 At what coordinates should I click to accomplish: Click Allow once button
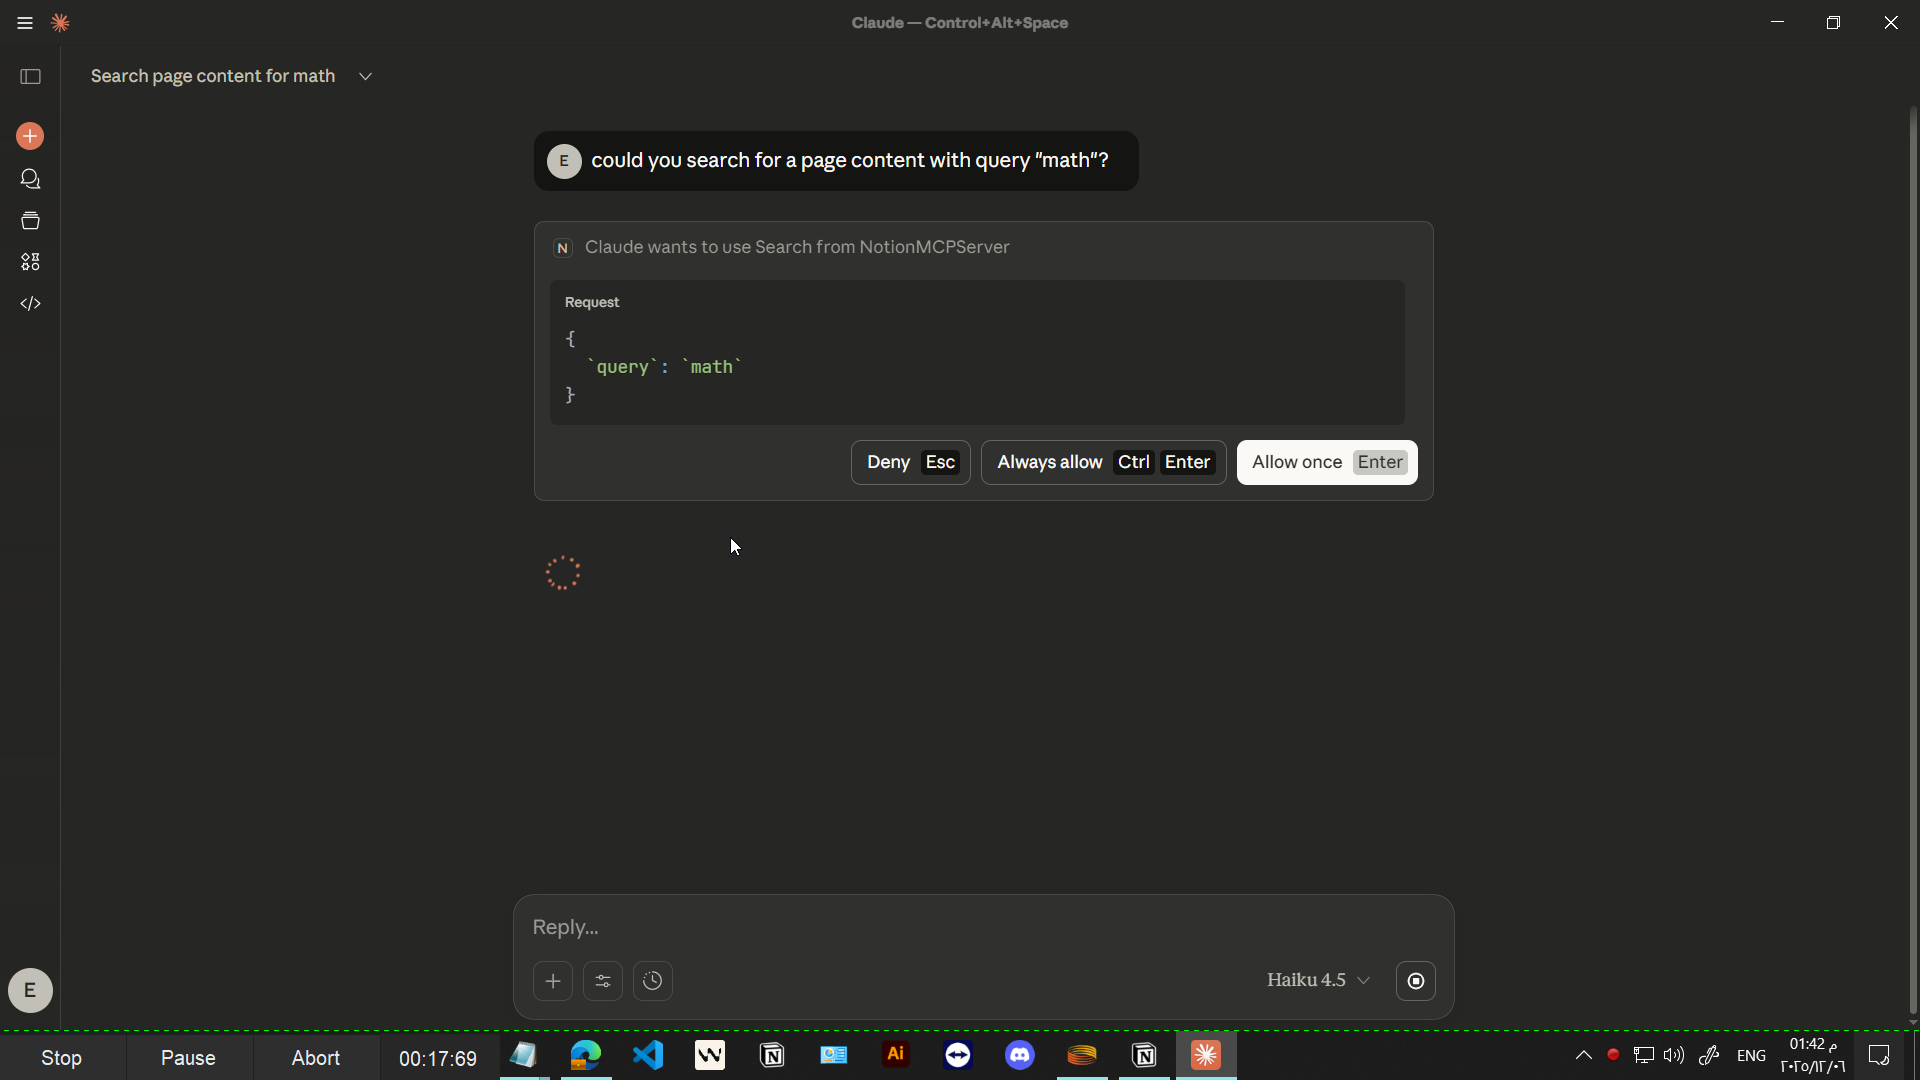click(1327, 462)
